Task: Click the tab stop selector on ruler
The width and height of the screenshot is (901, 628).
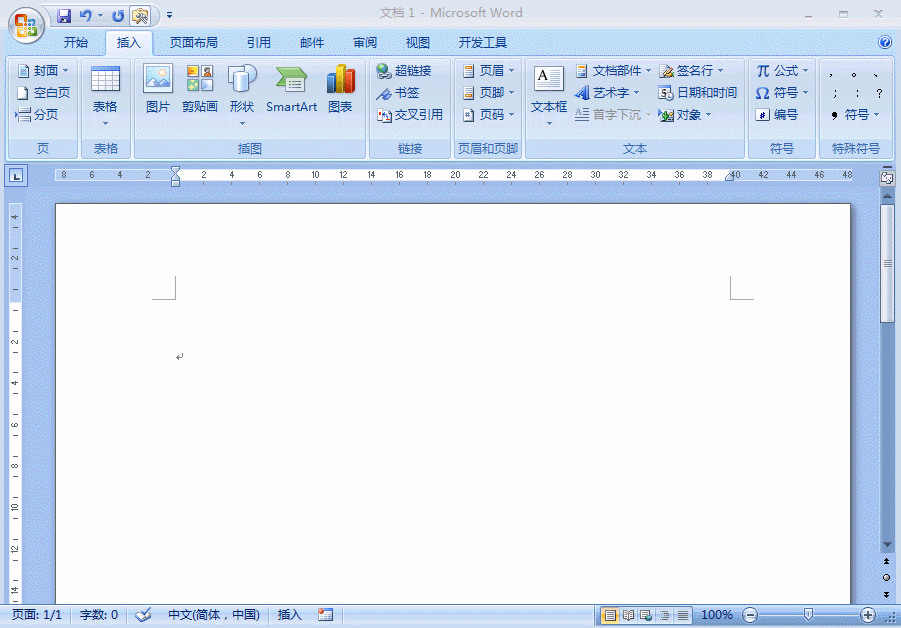Action: click(x=16, y=175)
